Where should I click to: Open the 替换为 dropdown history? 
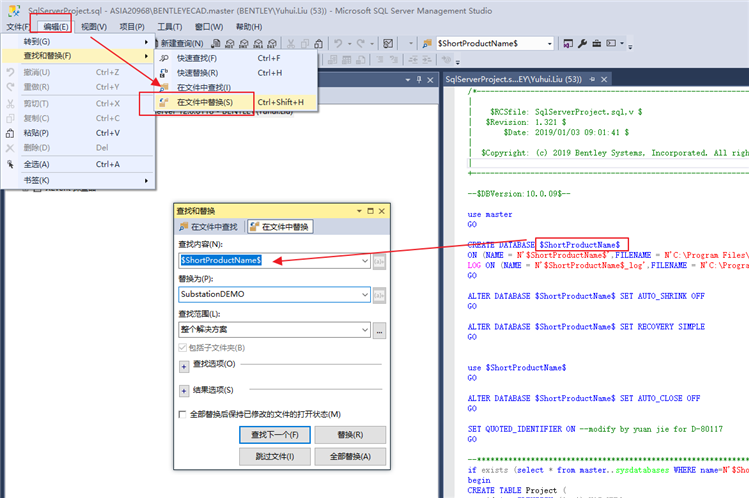point(364,295)
